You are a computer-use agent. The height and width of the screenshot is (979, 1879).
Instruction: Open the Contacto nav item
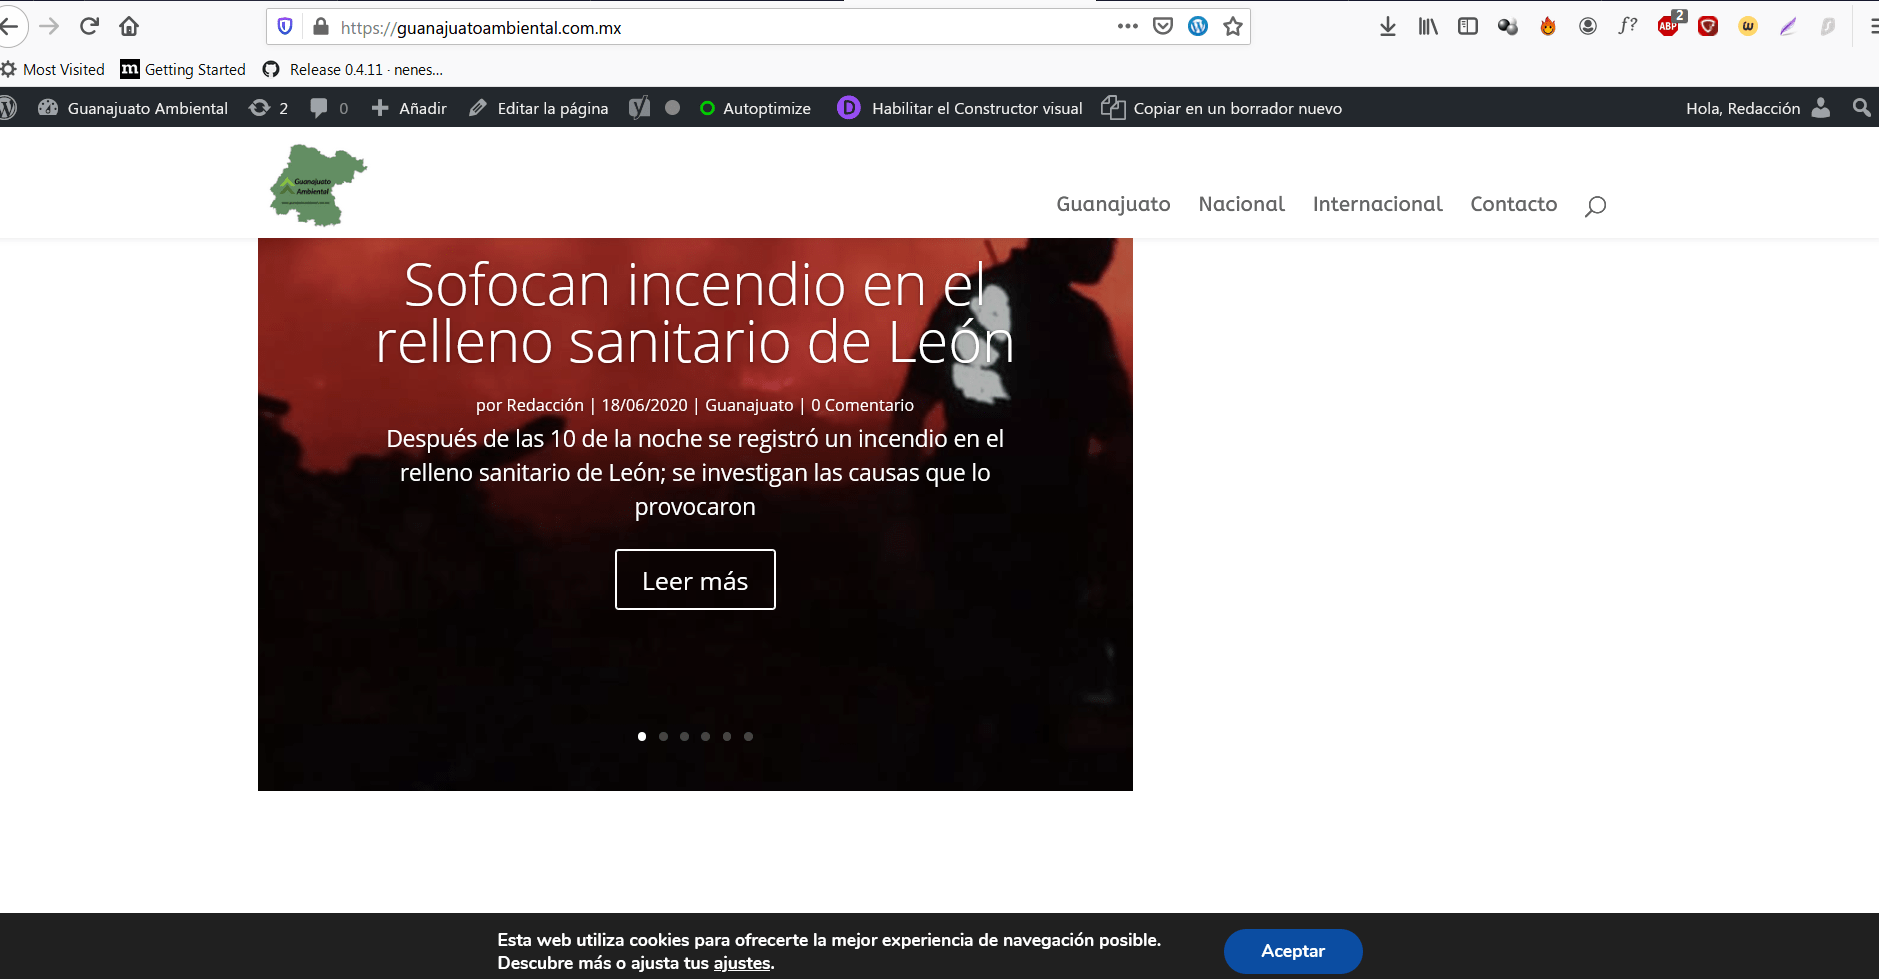pyautogui.click(x=1513, y=204)
